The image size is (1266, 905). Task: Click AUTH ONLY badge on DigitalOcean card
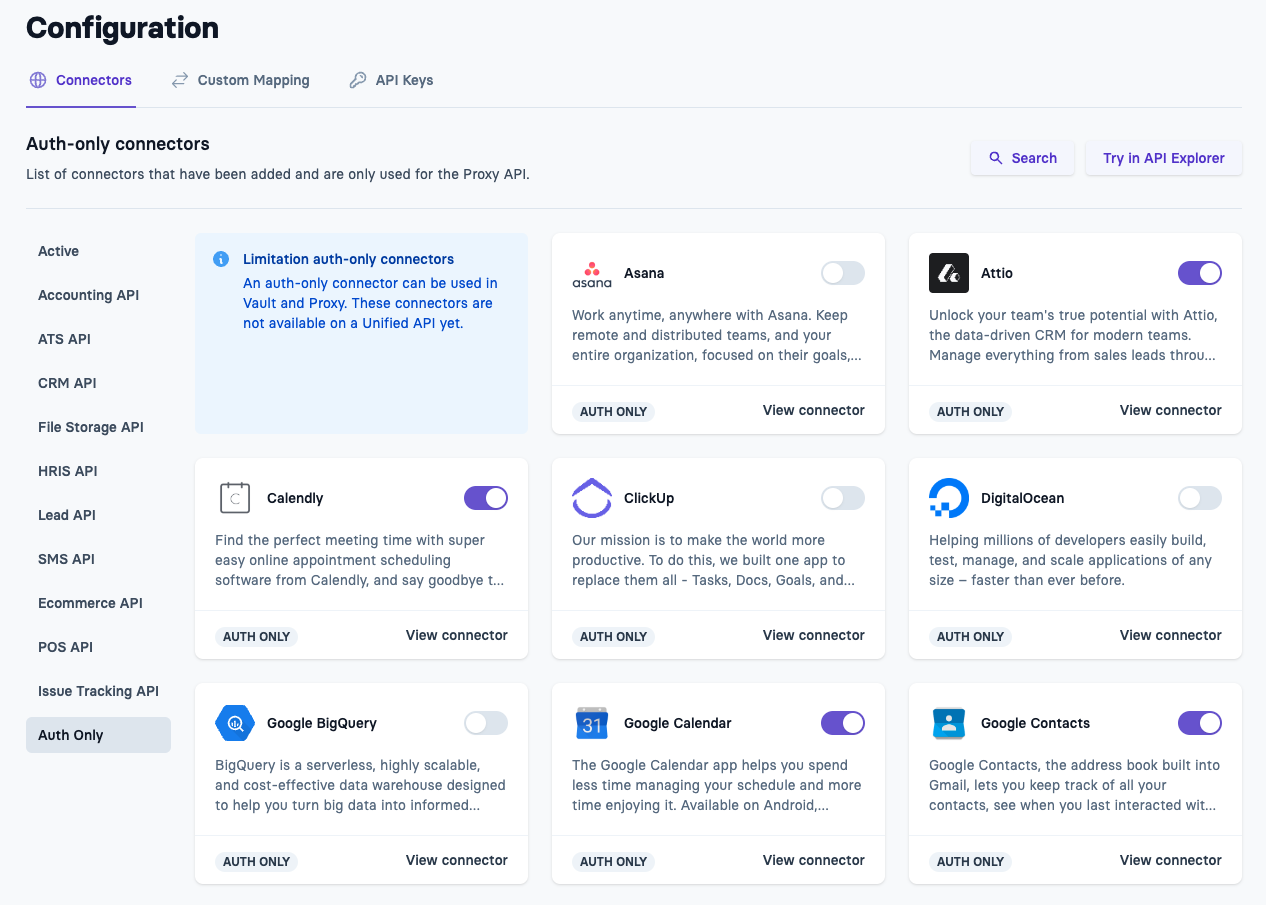(970, 636)
